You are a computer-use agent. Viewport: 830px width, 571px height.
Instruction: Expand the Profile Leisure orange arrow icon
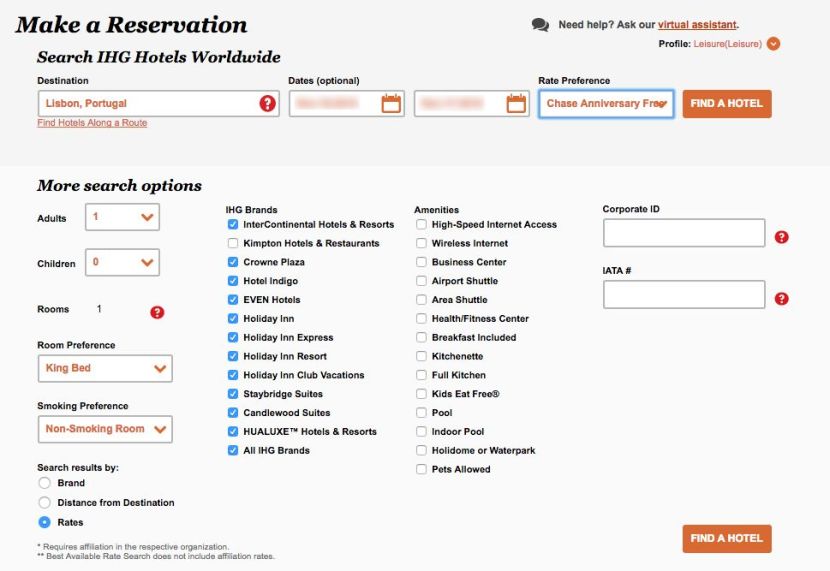773,44
